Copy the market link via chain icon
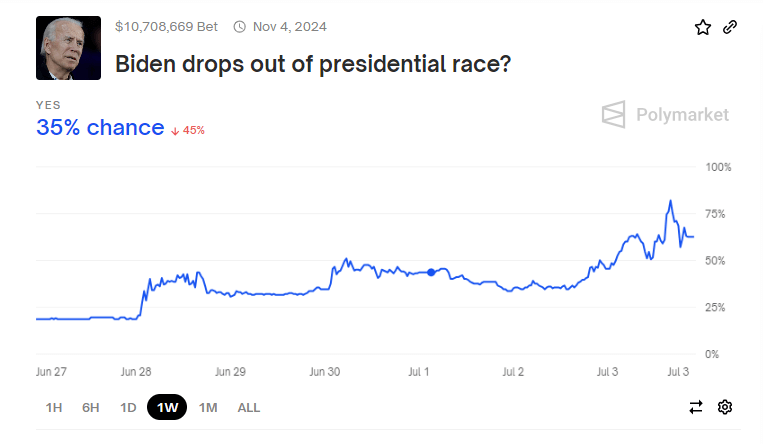This screenshot has height=444, width=763. click(x=730, y=27)
